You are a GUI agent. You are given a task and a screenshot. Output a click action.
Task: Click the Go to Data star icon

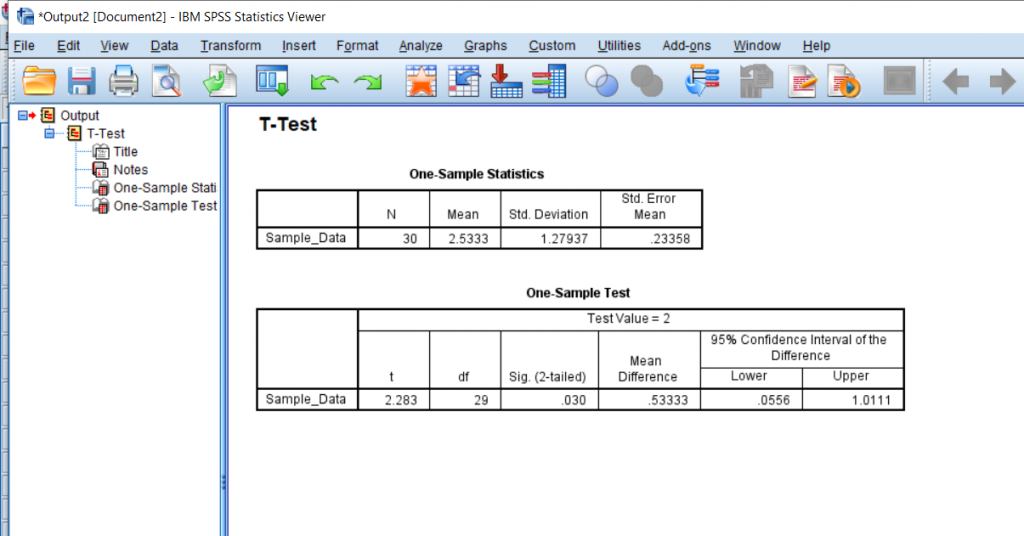(421, 82)
